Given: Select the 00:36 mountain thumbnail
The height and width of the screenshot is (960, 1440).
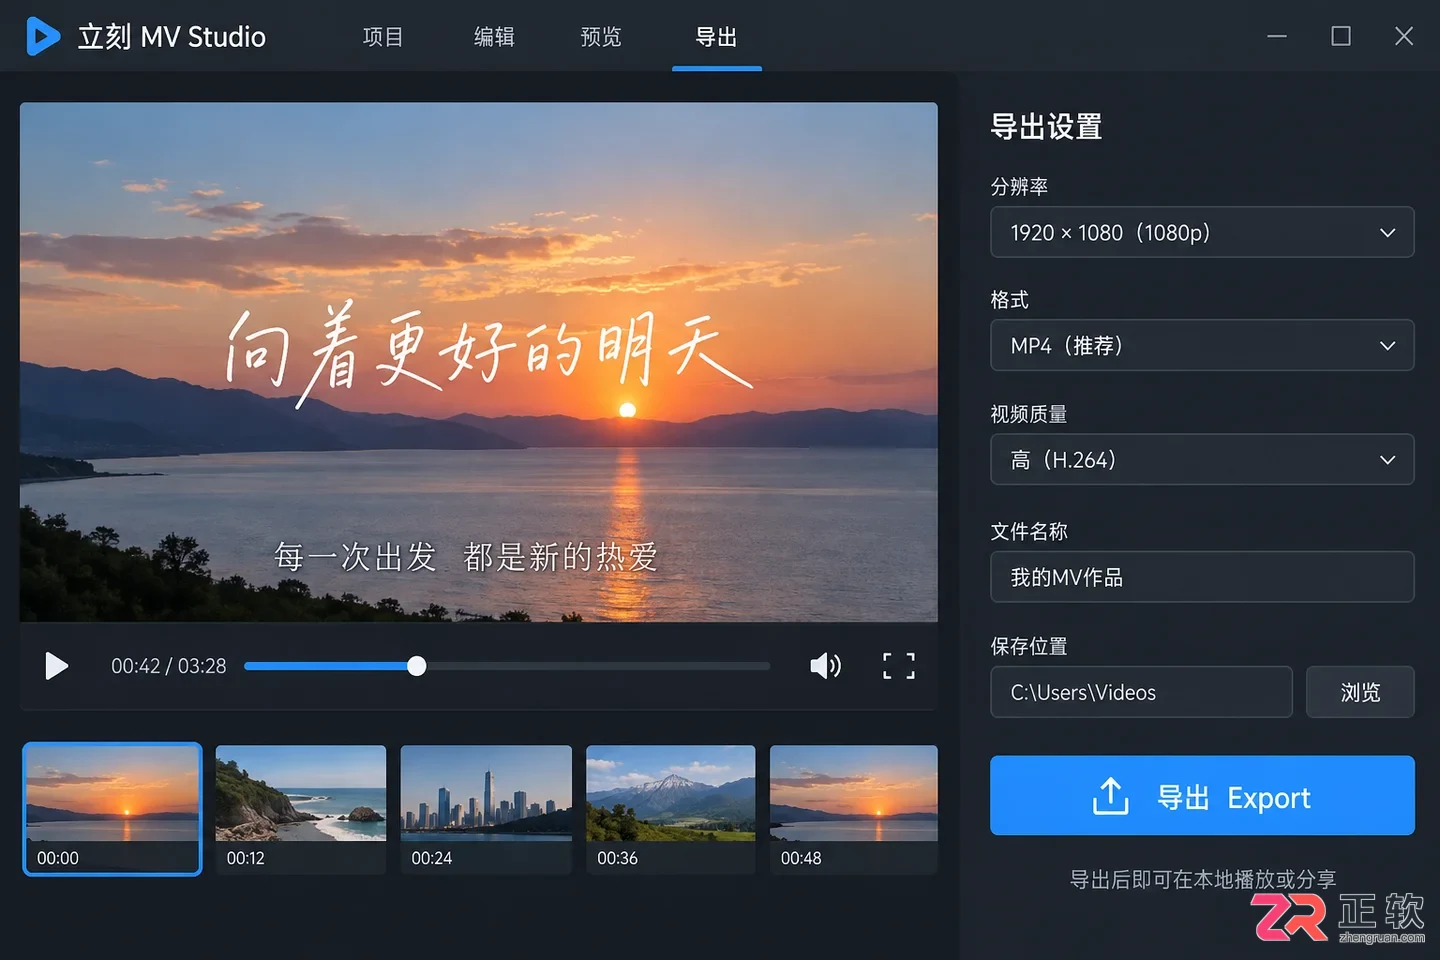Looking at the screenshot, I should pyautogui.click(x=671, y=809).
